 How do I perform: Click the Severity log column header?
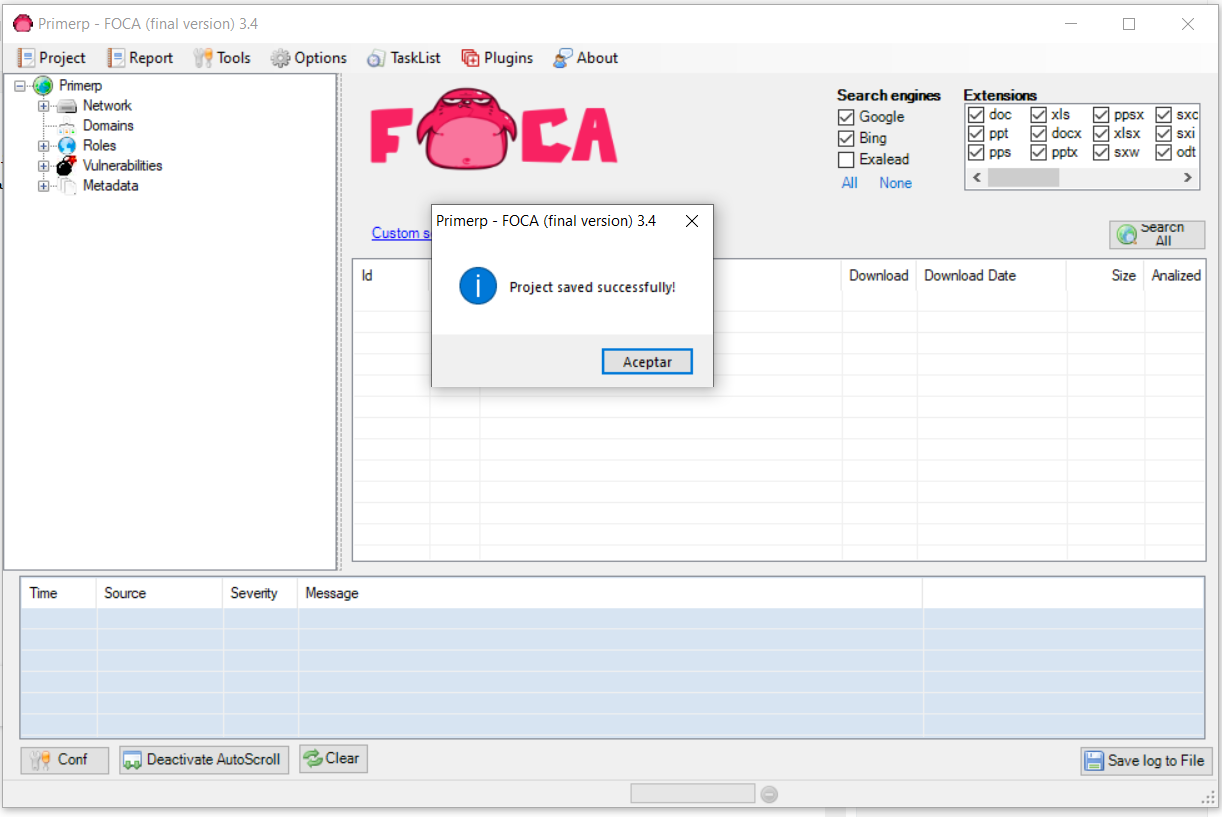click(260, 593)
